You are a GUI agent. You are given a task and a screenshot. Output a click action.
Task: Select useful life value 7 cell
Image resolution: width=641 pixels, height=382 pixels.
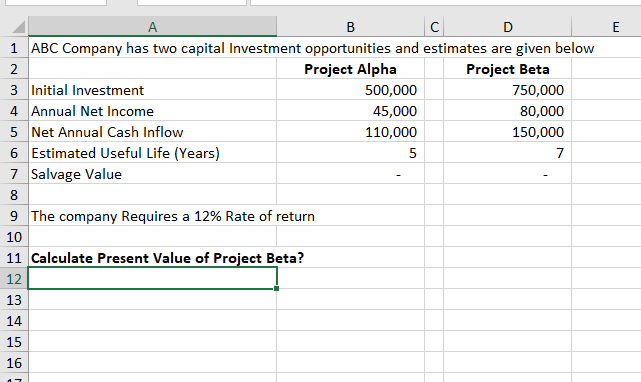click(x=507, y=153)
